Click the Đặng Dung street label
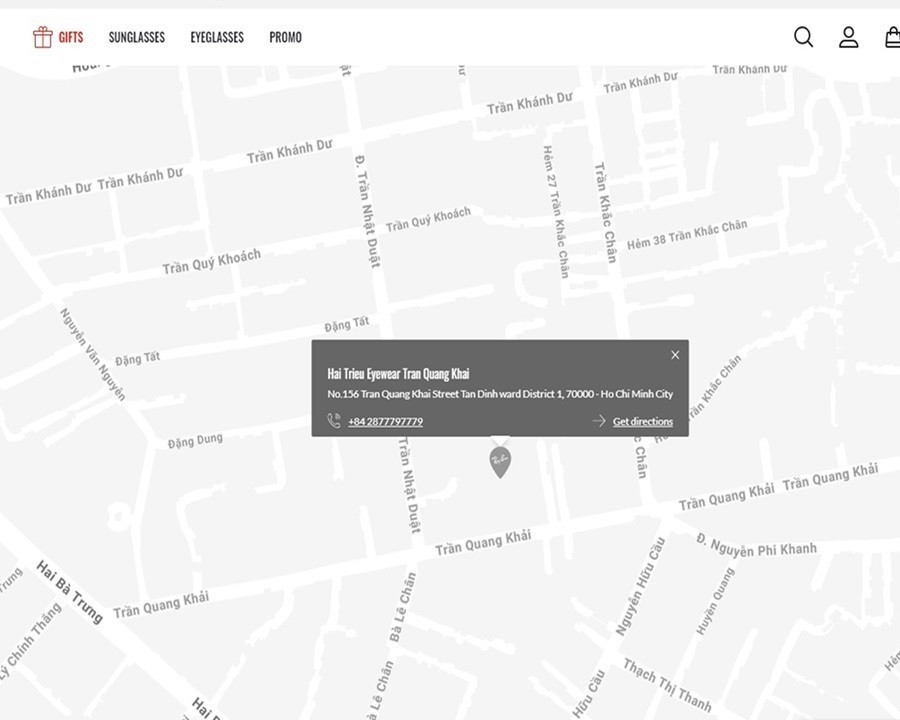 coord(195,441)
